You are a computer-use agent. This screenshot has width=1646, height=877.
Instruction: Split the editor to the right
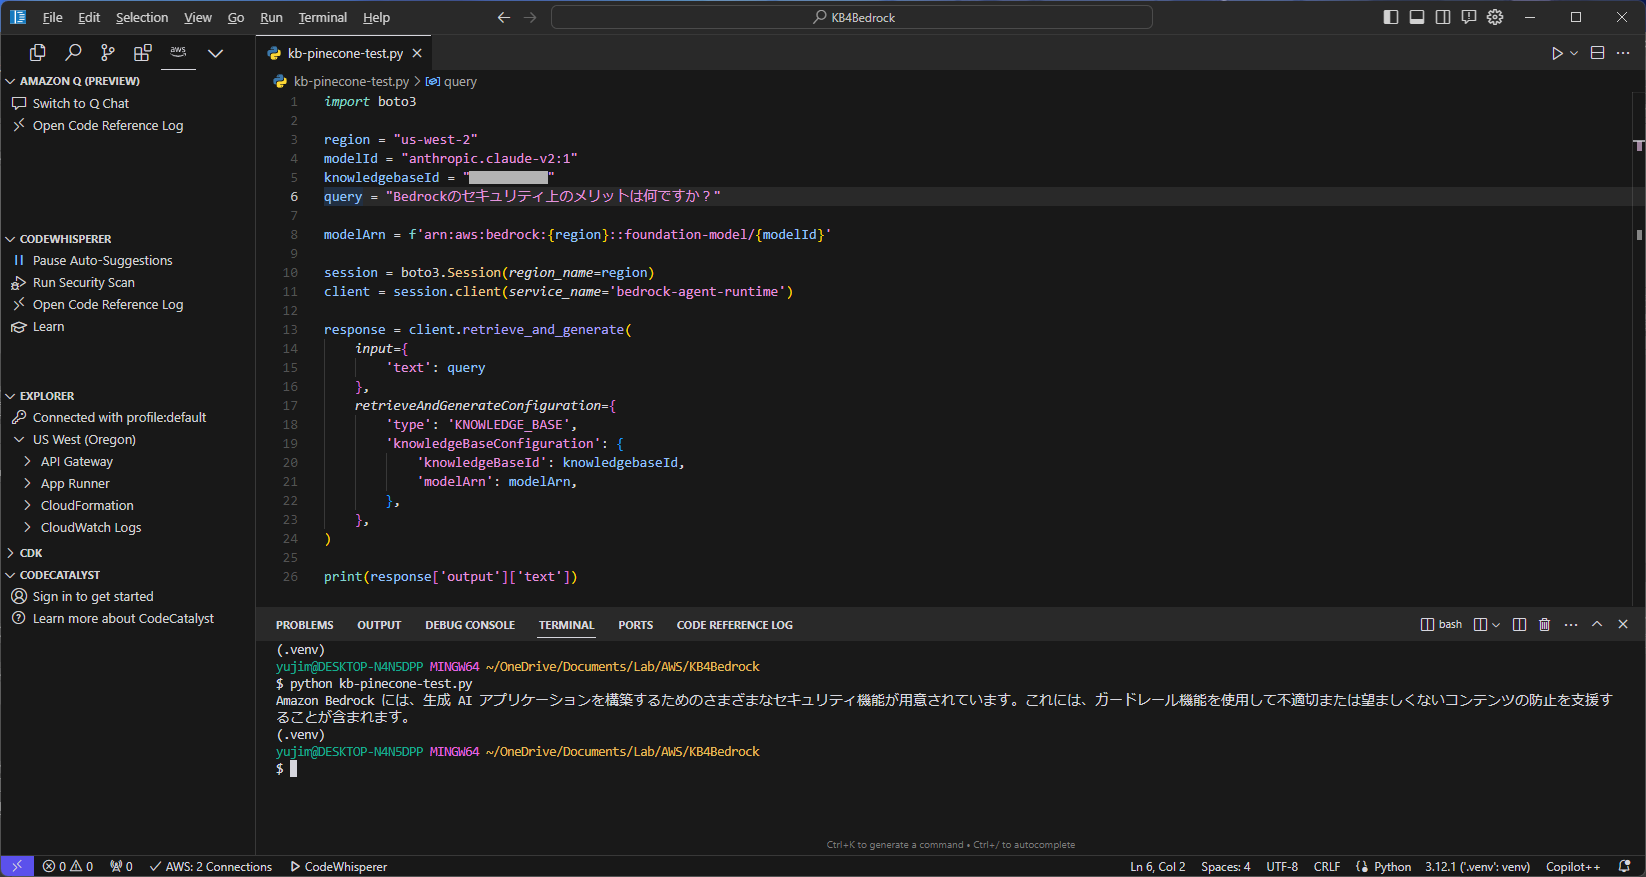click(1597, 53)
